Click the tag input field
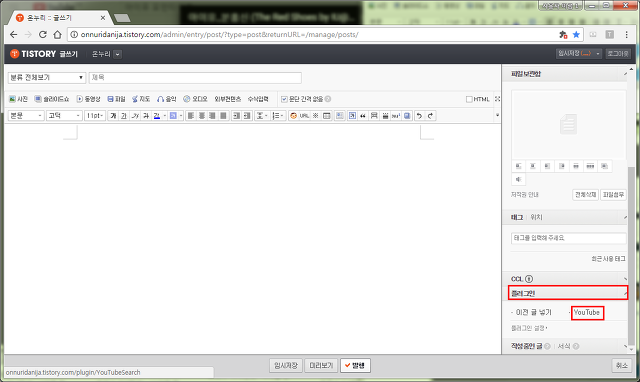Viewport: 640px width, 382px height. click(x=568, y=238)
